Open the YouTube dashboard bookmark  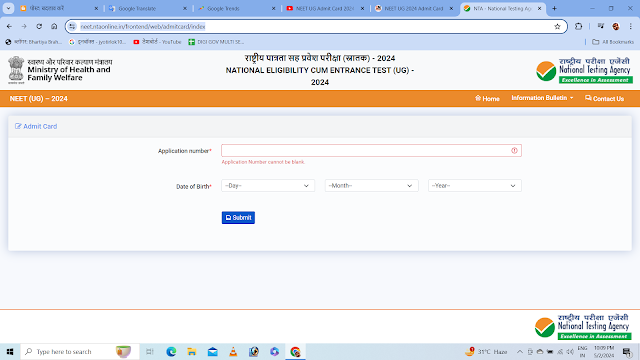(157, 42)
